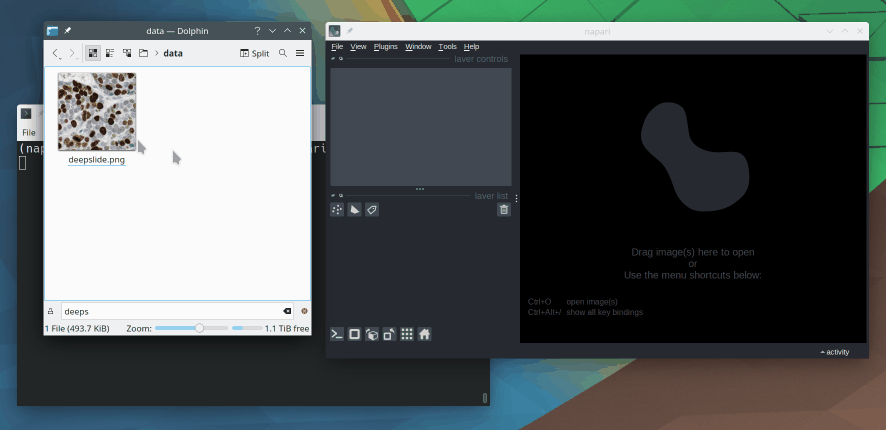
Task: Toggle grid mode in napari viewer
Action: click(407, 334)
